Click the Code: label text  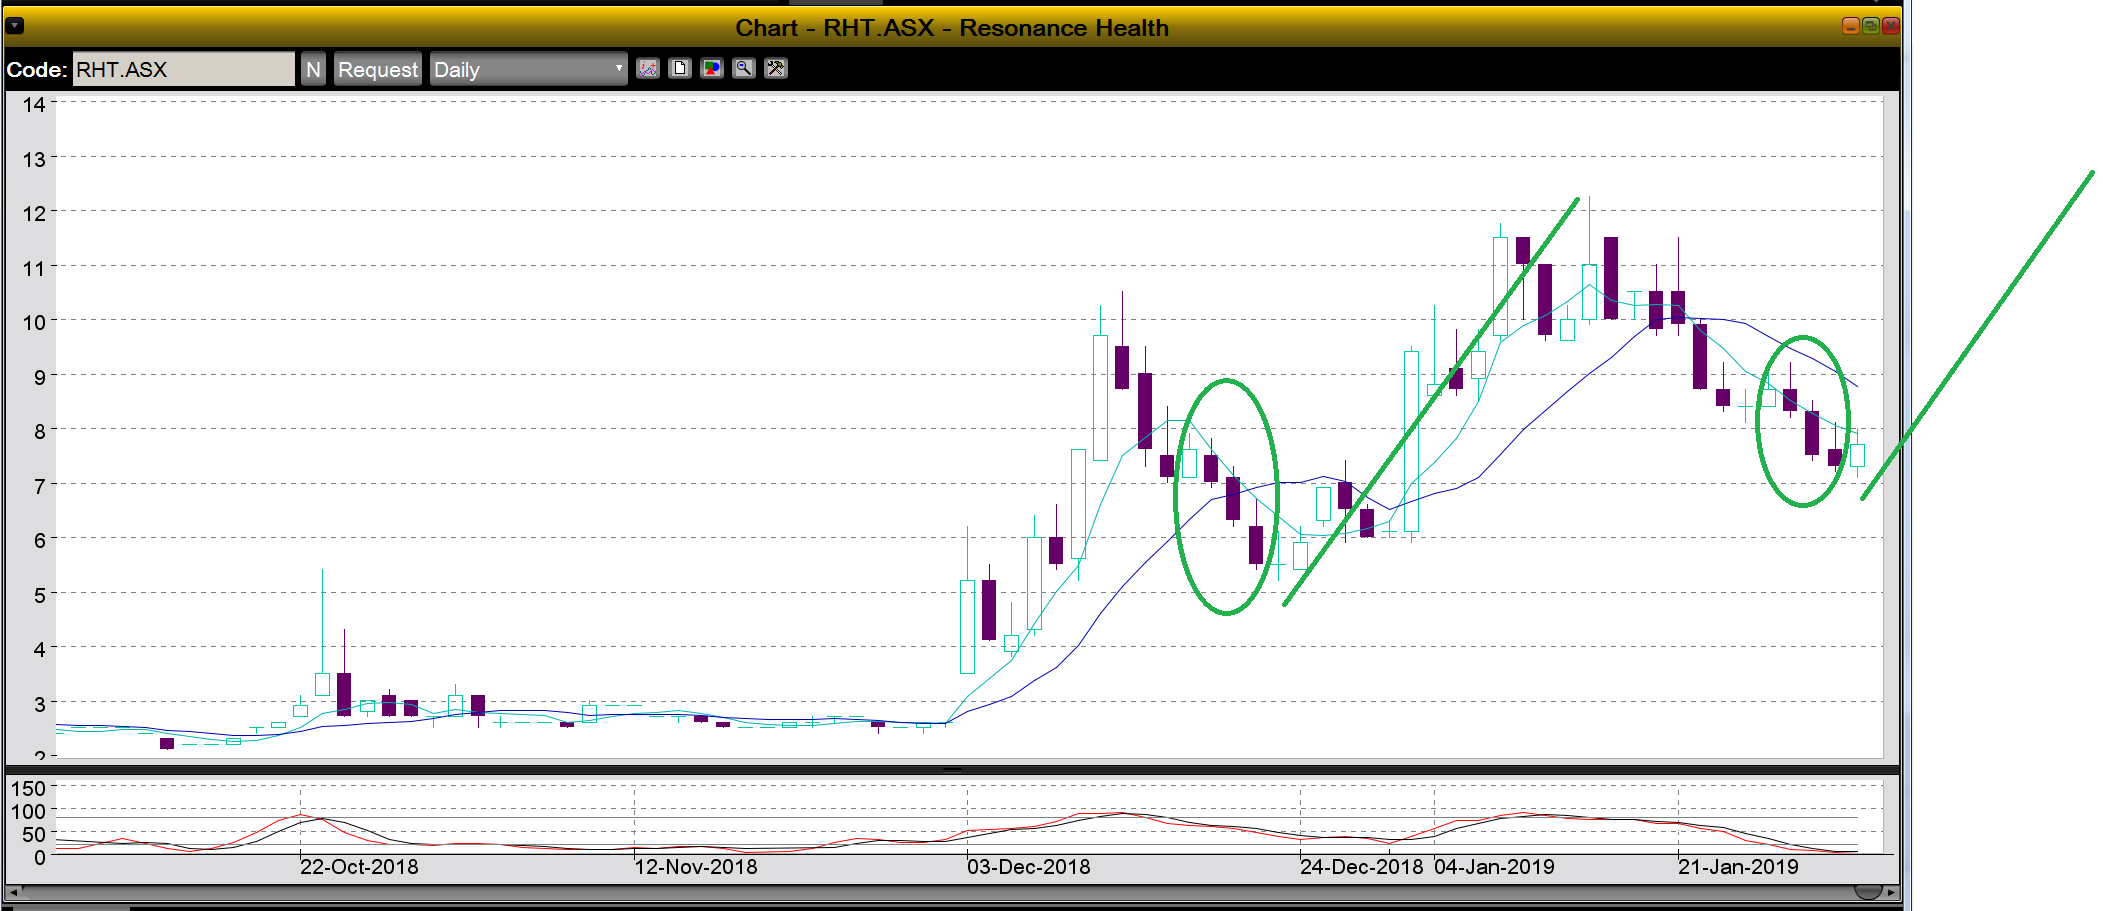point(37,70)
